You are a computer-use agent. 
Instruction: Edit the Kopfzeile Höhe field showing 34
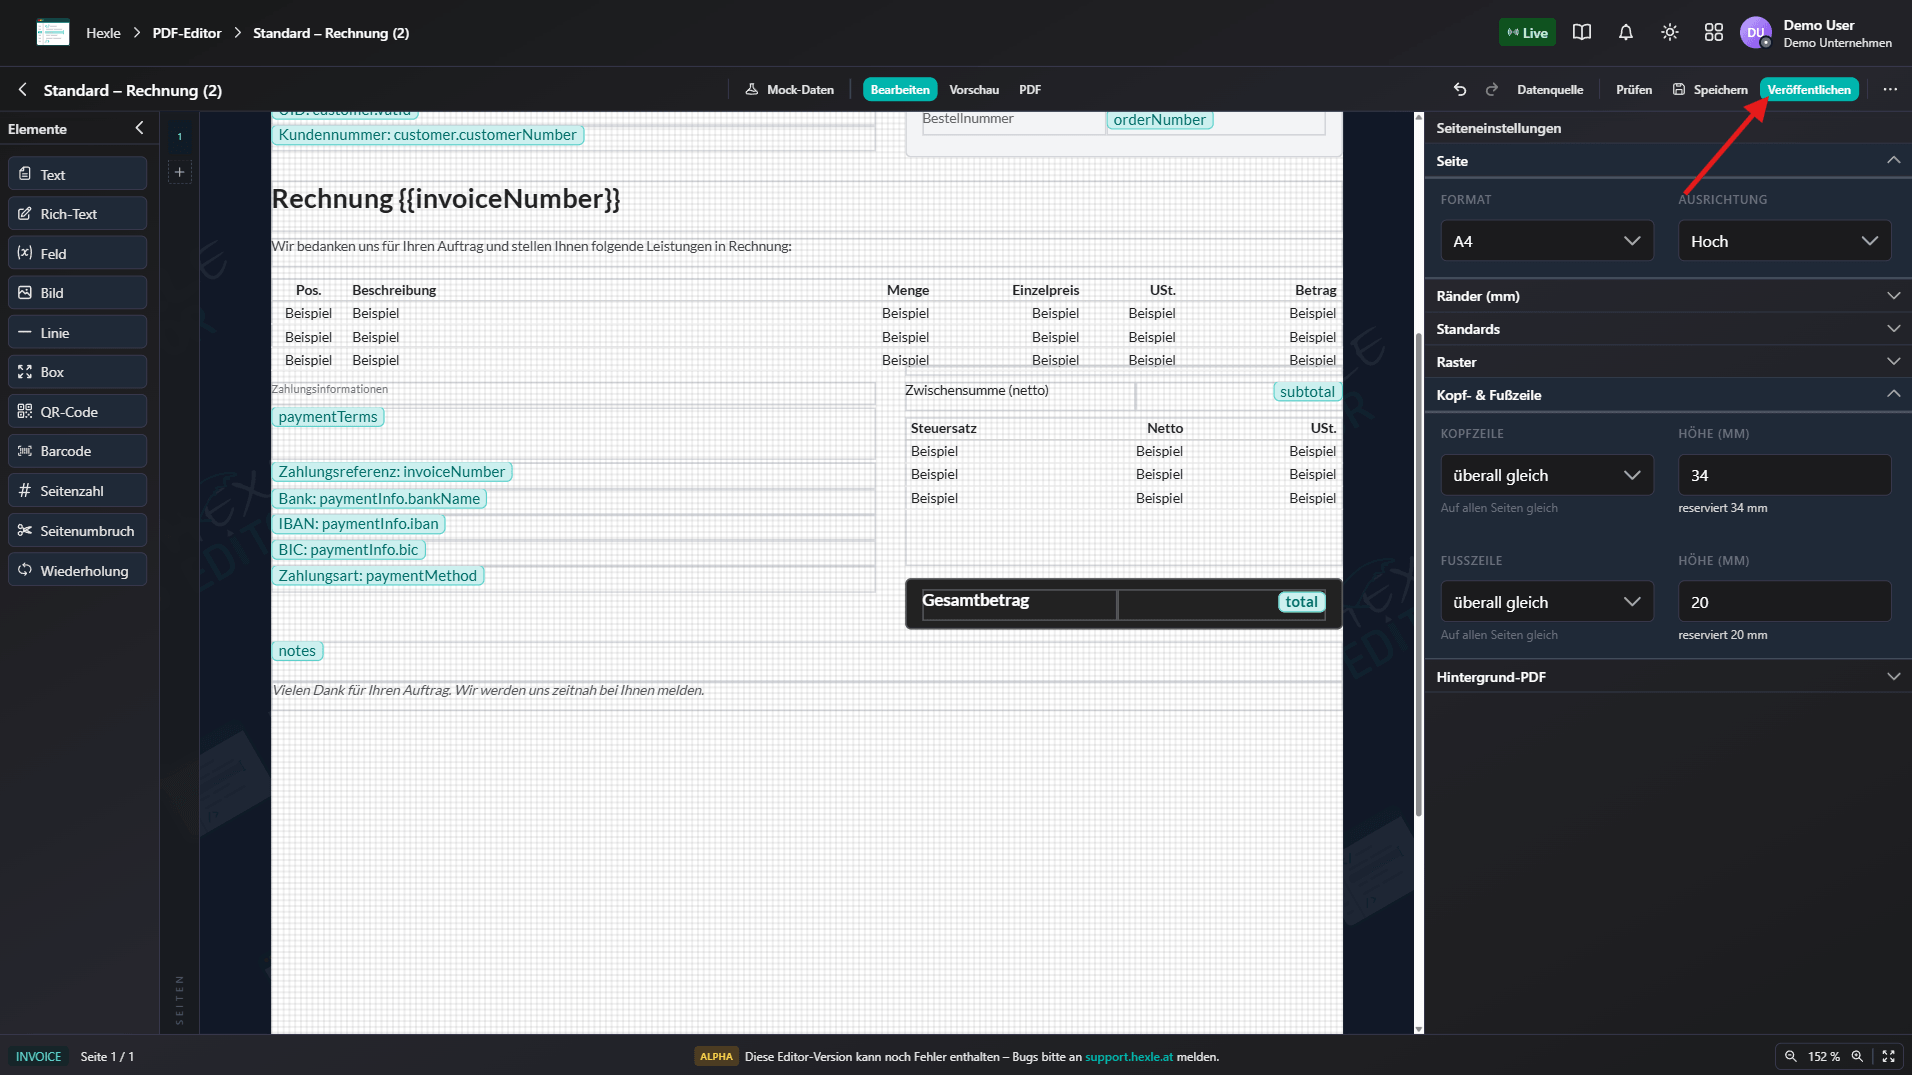tap(1784, 475)
